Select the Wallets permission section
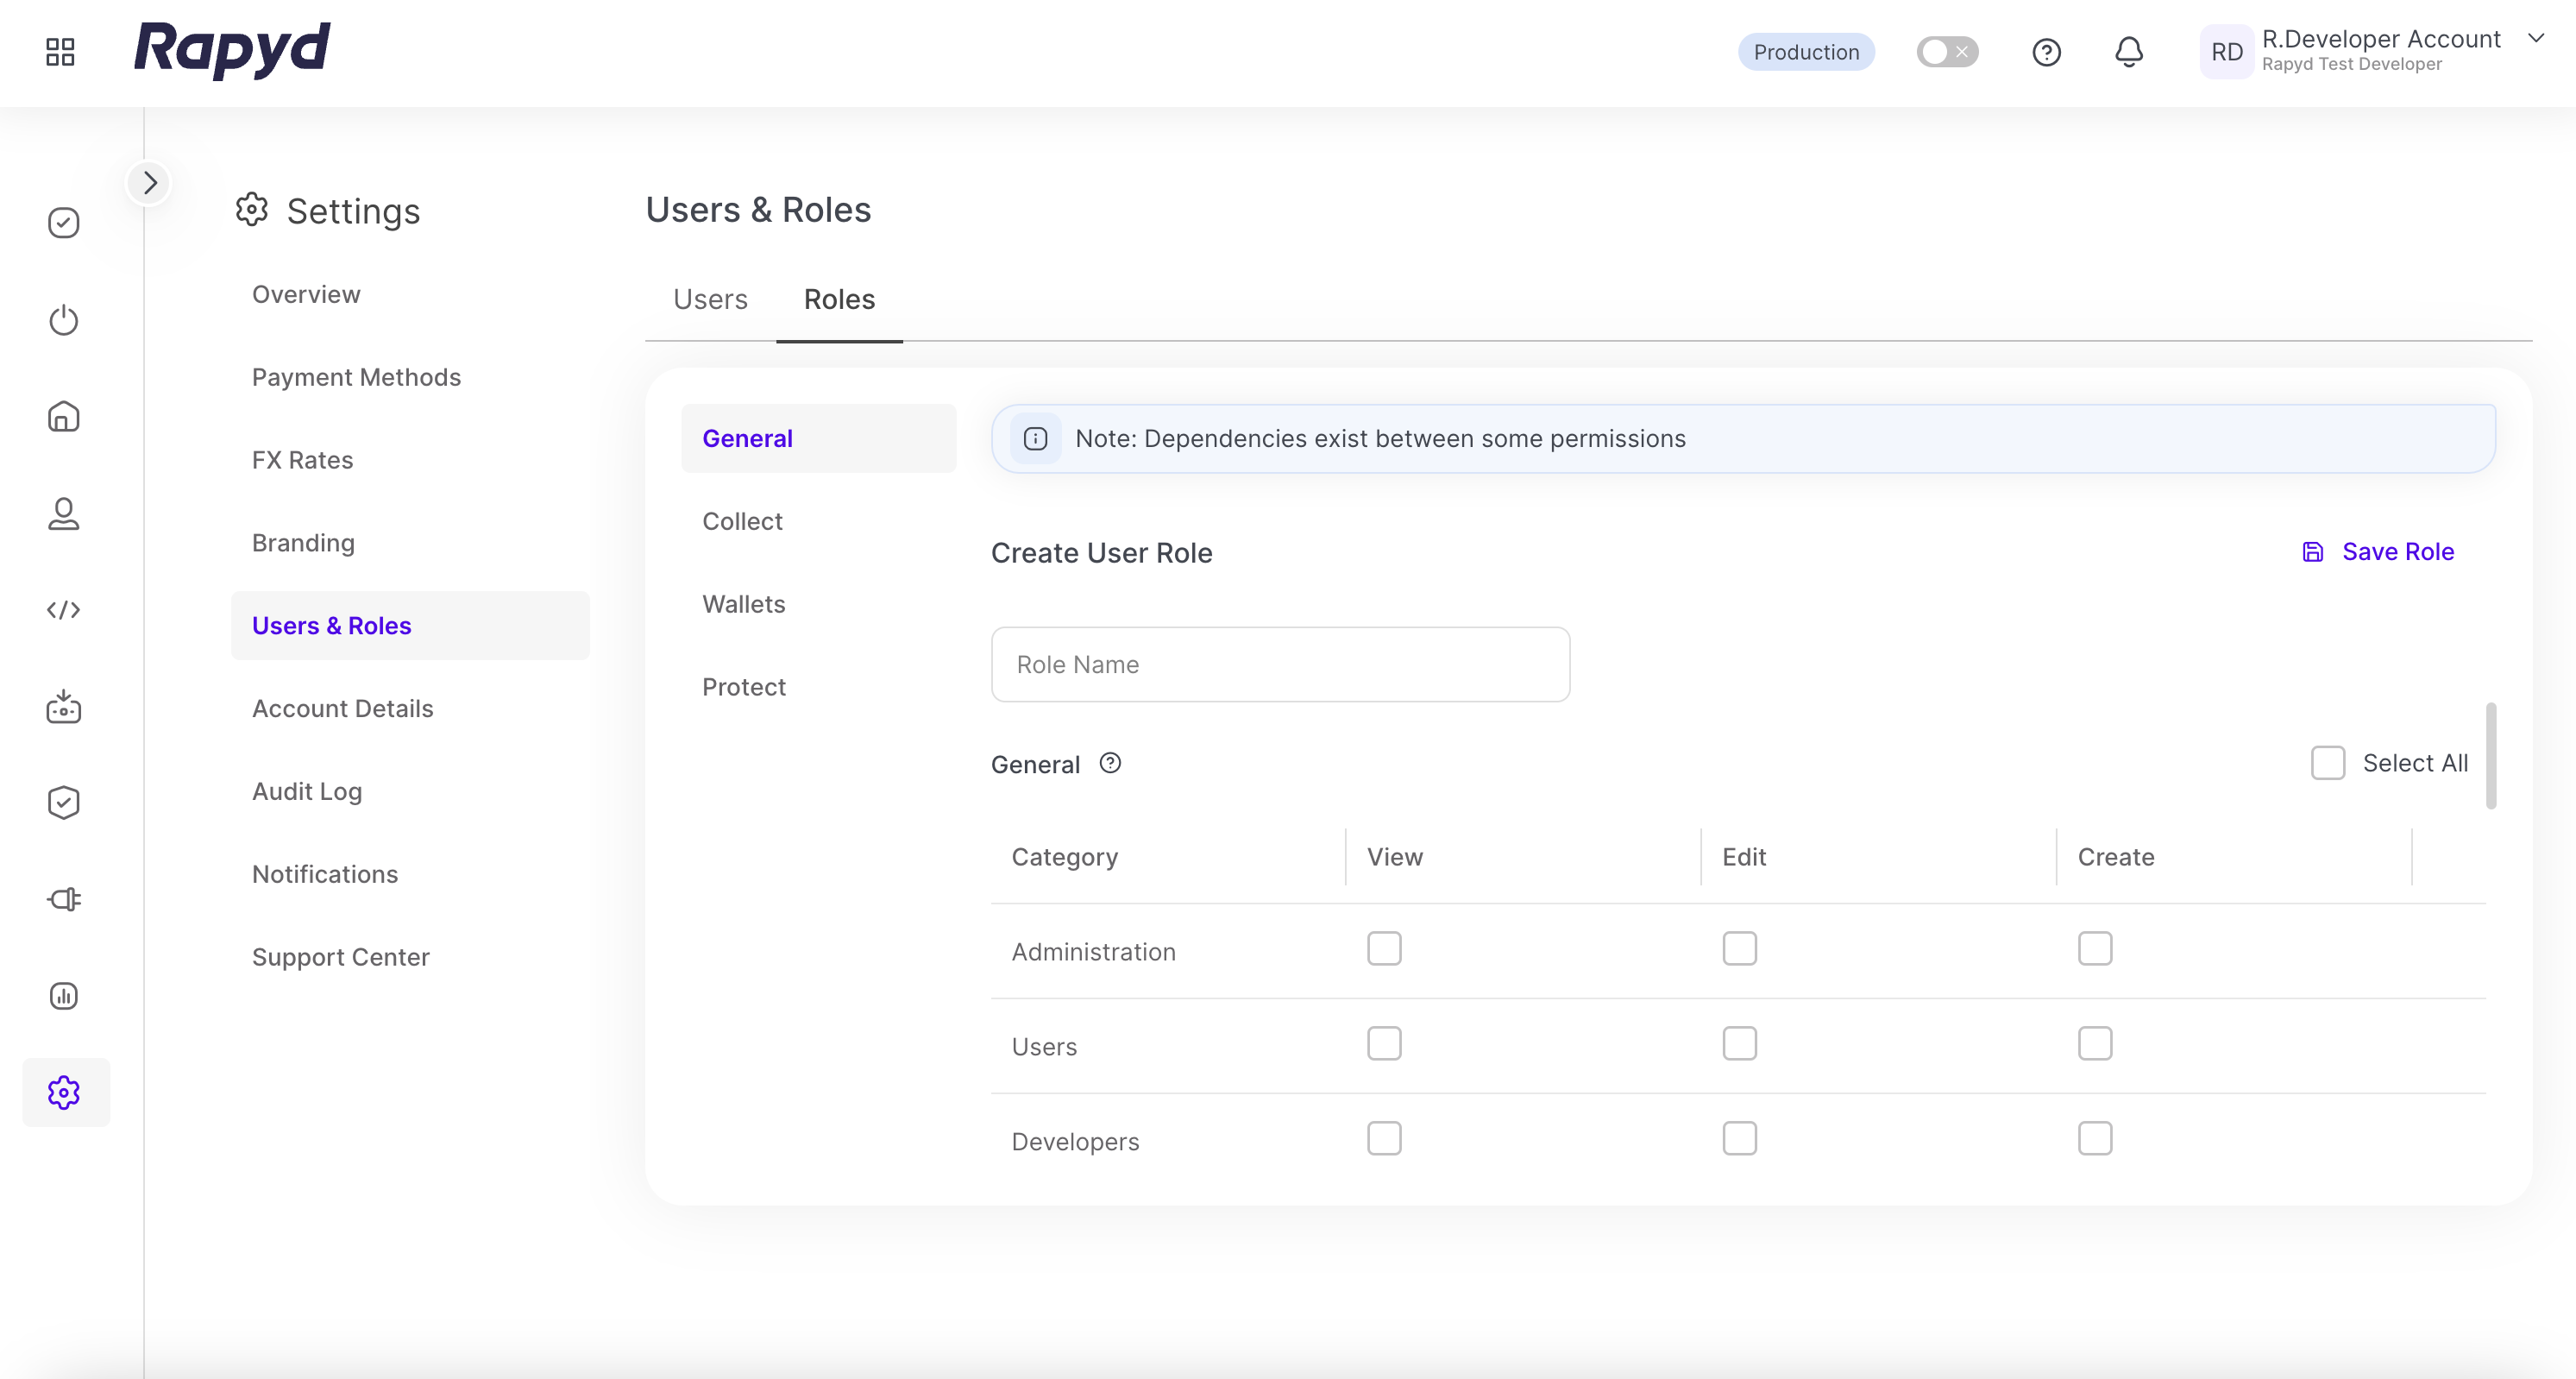This screenshot has width=2576, height=1379. [x=744, y=604]
